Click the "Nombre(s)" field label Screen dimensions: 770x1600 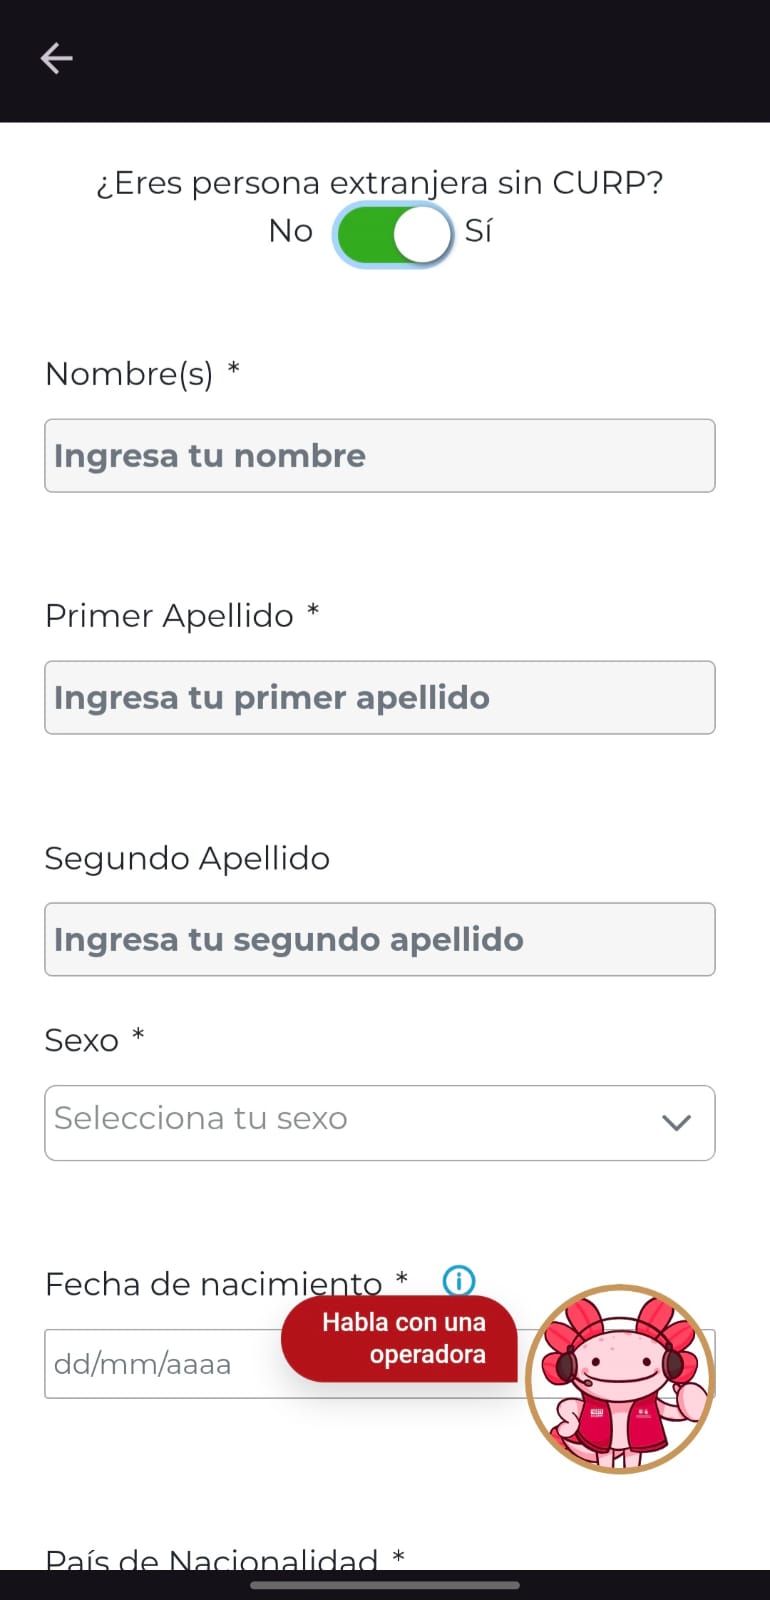click(x=130, y=374)
